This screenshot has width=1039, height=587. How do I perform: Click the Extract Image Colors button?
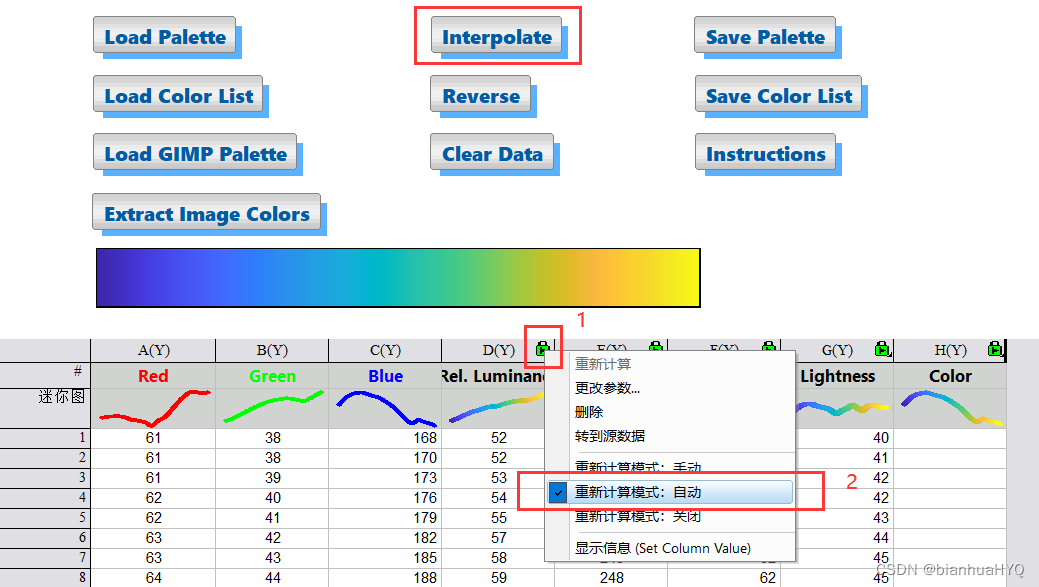(207, 214)
